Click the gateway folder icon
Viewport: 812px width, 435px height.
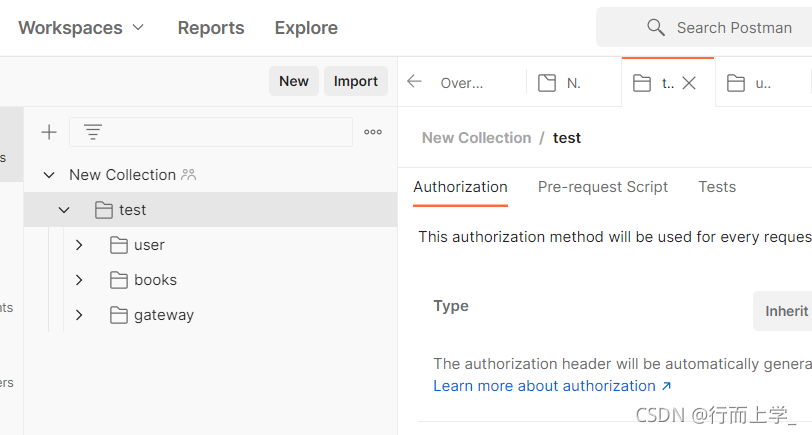(x=119, y=315)
